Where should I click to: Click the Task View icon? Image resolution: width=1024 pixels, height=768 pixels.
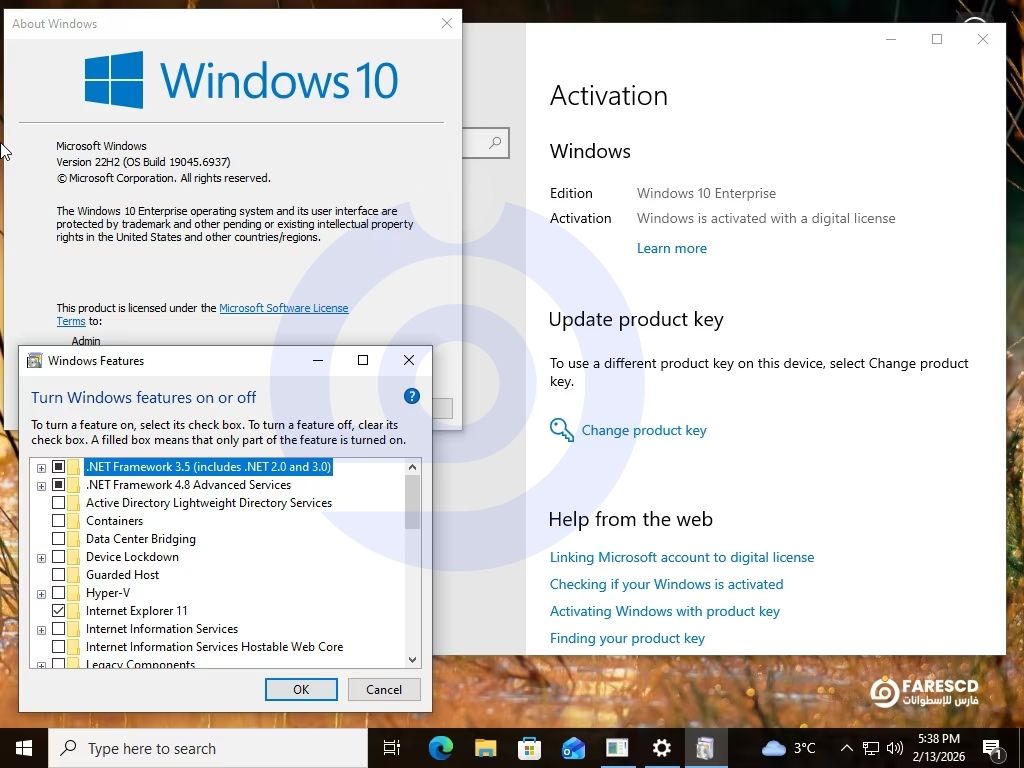click(x=392, y=748)
